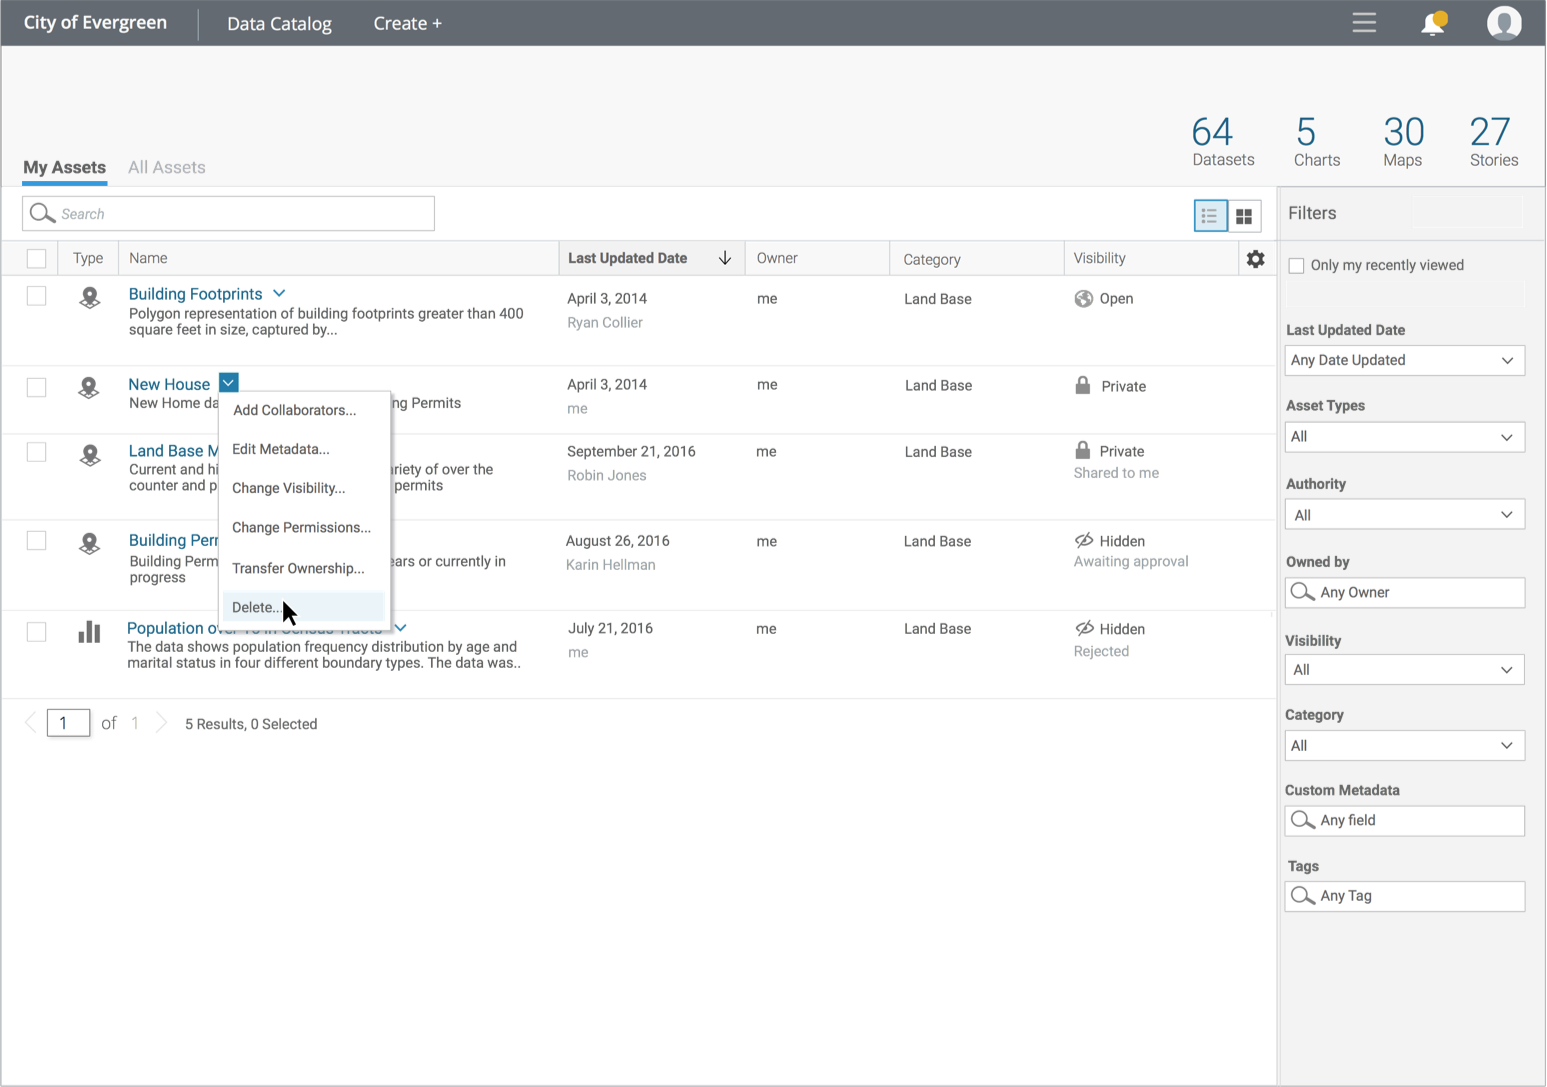The image size is (1547, 1087).
Task: Open the Asset Types dropdown
Action: pyautogui.click(x=1404, y=437)
